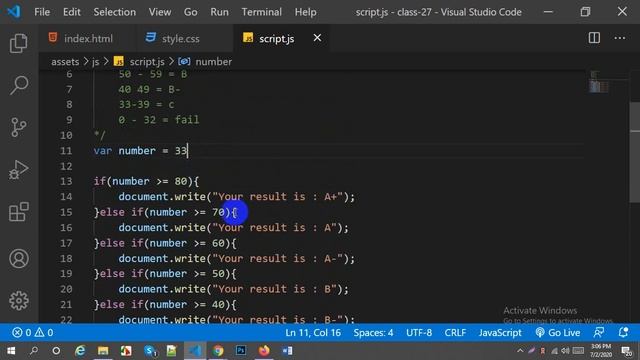
Task: Open the Help menu
Action: (x=305, y=12)
